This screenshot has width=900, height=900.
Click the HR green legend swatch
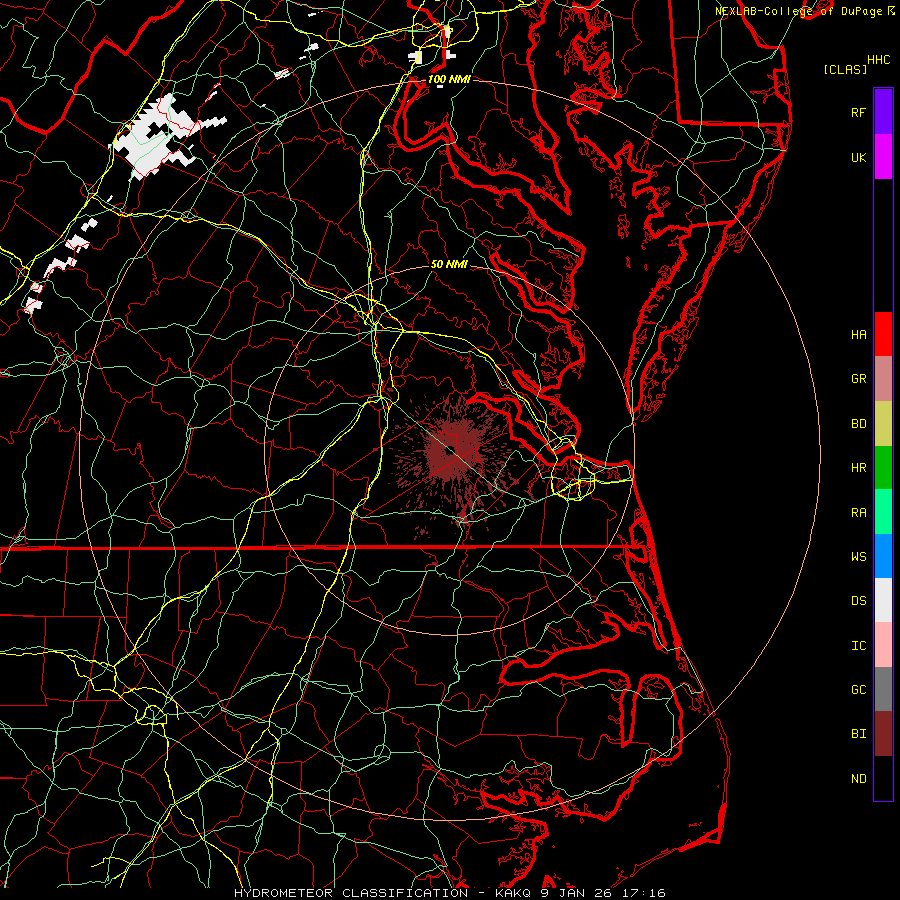point(883,468)
